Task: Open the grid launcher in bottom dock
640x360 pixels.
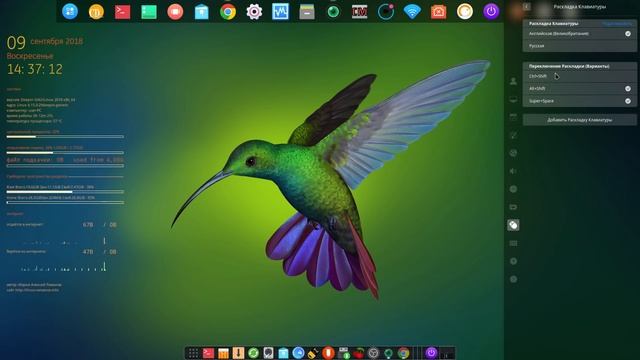Action: pos(193,353)
